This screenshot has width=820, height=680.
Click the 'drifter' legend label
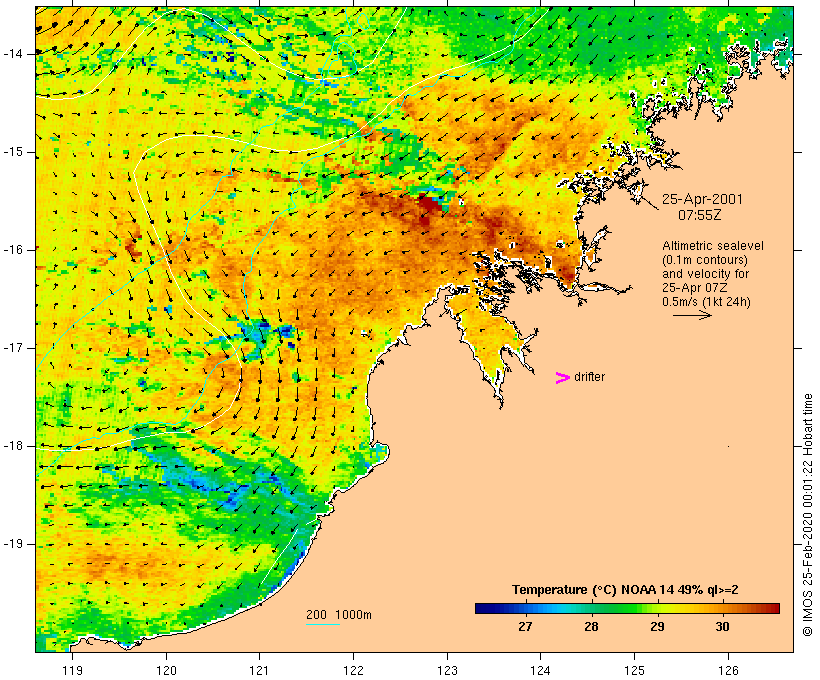pos(589,377)
